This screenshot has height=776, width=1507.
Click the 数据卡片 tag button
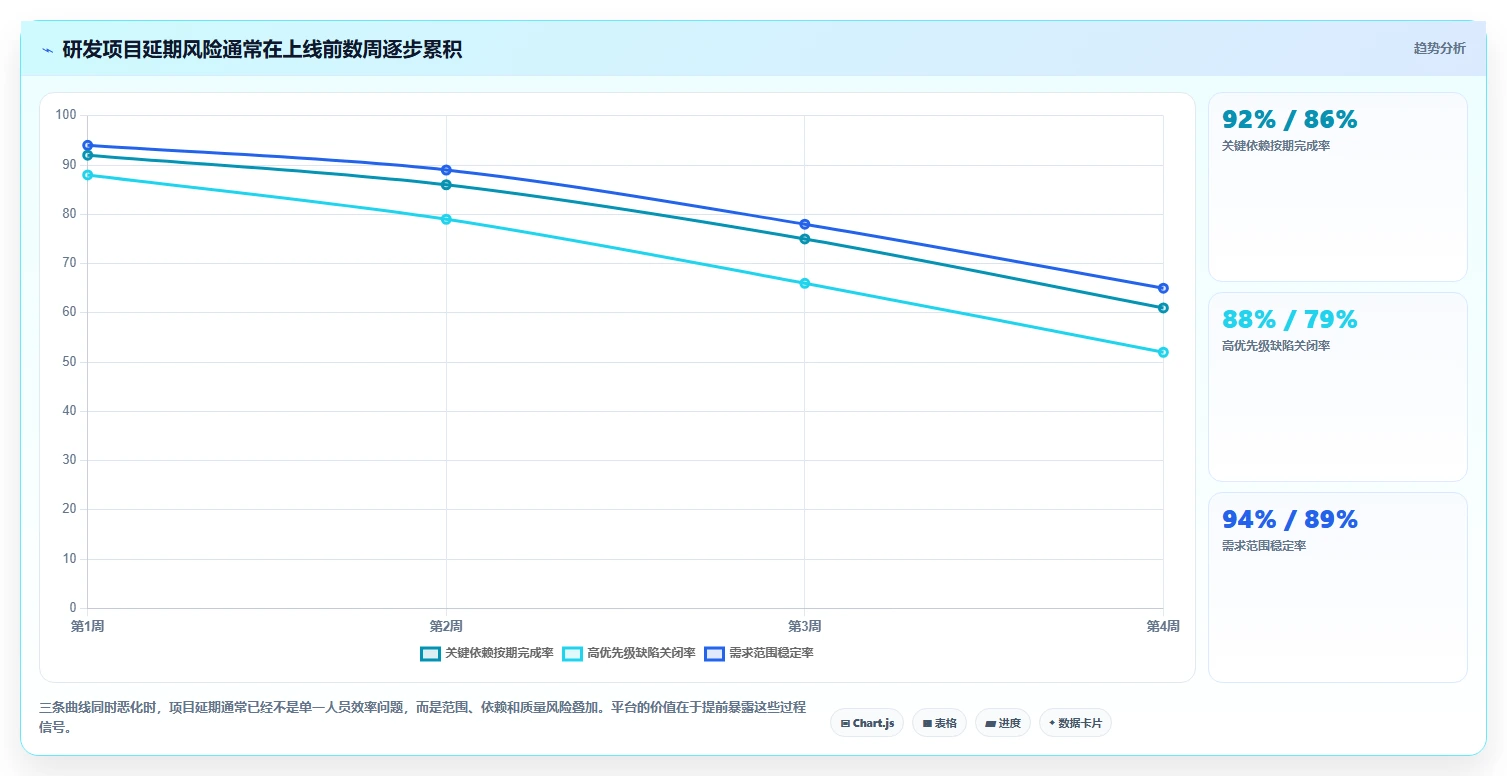[1075, 723]
